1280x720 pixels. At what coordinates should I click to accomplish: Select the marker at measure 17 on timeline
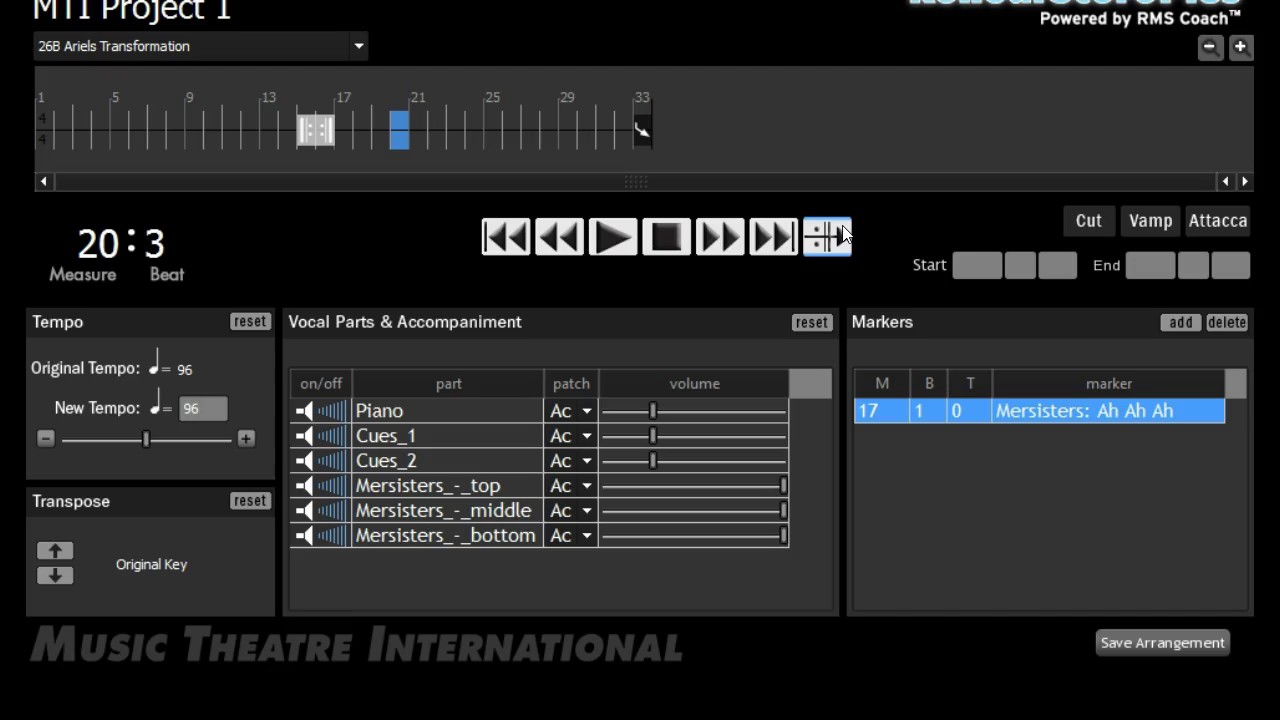tap(316, 130)
